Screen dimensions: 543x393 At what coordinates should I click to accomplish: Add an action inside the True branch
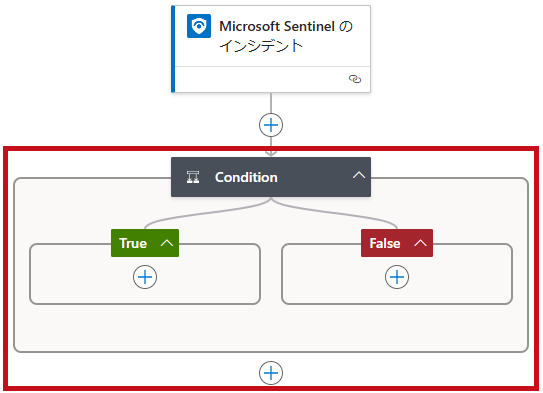click(x=145, y=277)
